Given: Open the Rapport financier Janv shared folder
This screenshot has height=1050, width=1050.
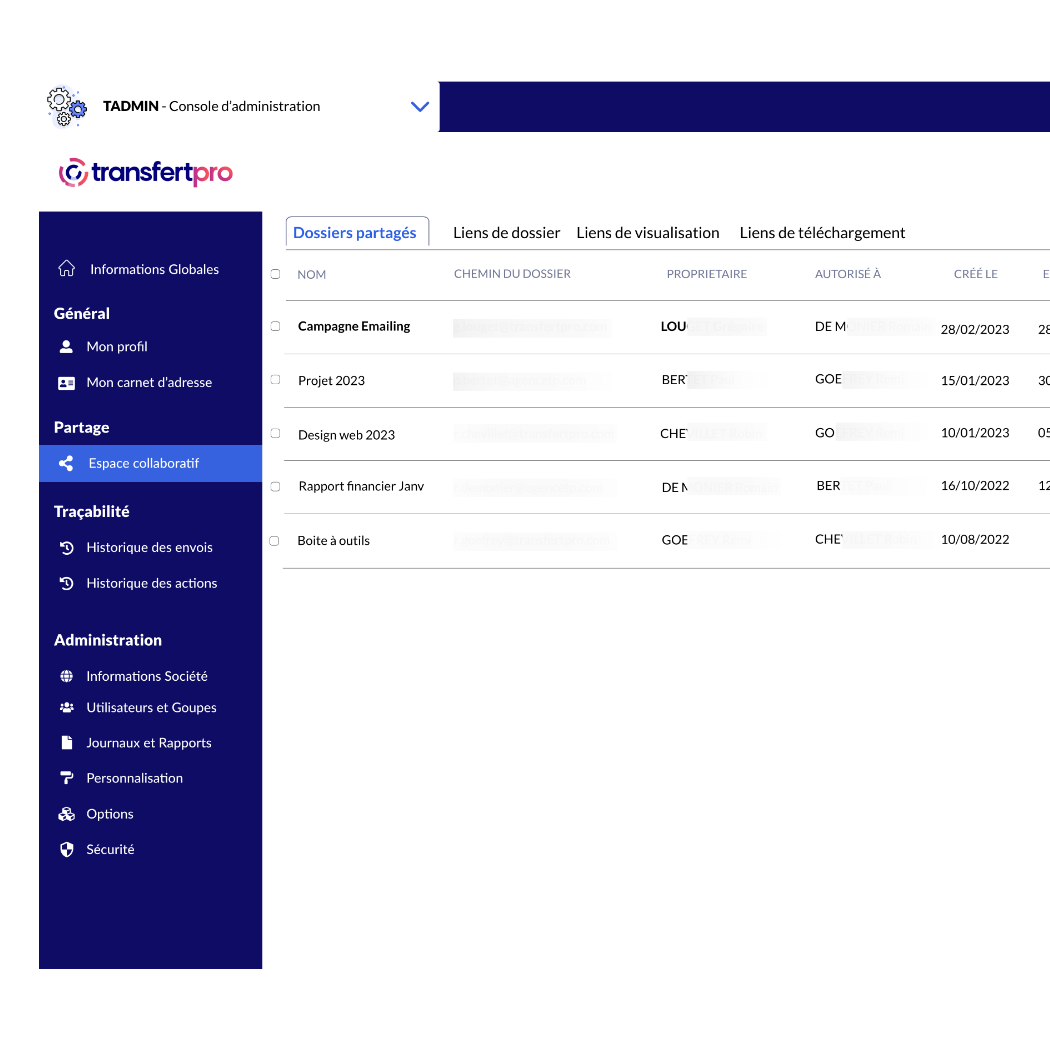Looking at the screenshot, I should coord(361,486).
